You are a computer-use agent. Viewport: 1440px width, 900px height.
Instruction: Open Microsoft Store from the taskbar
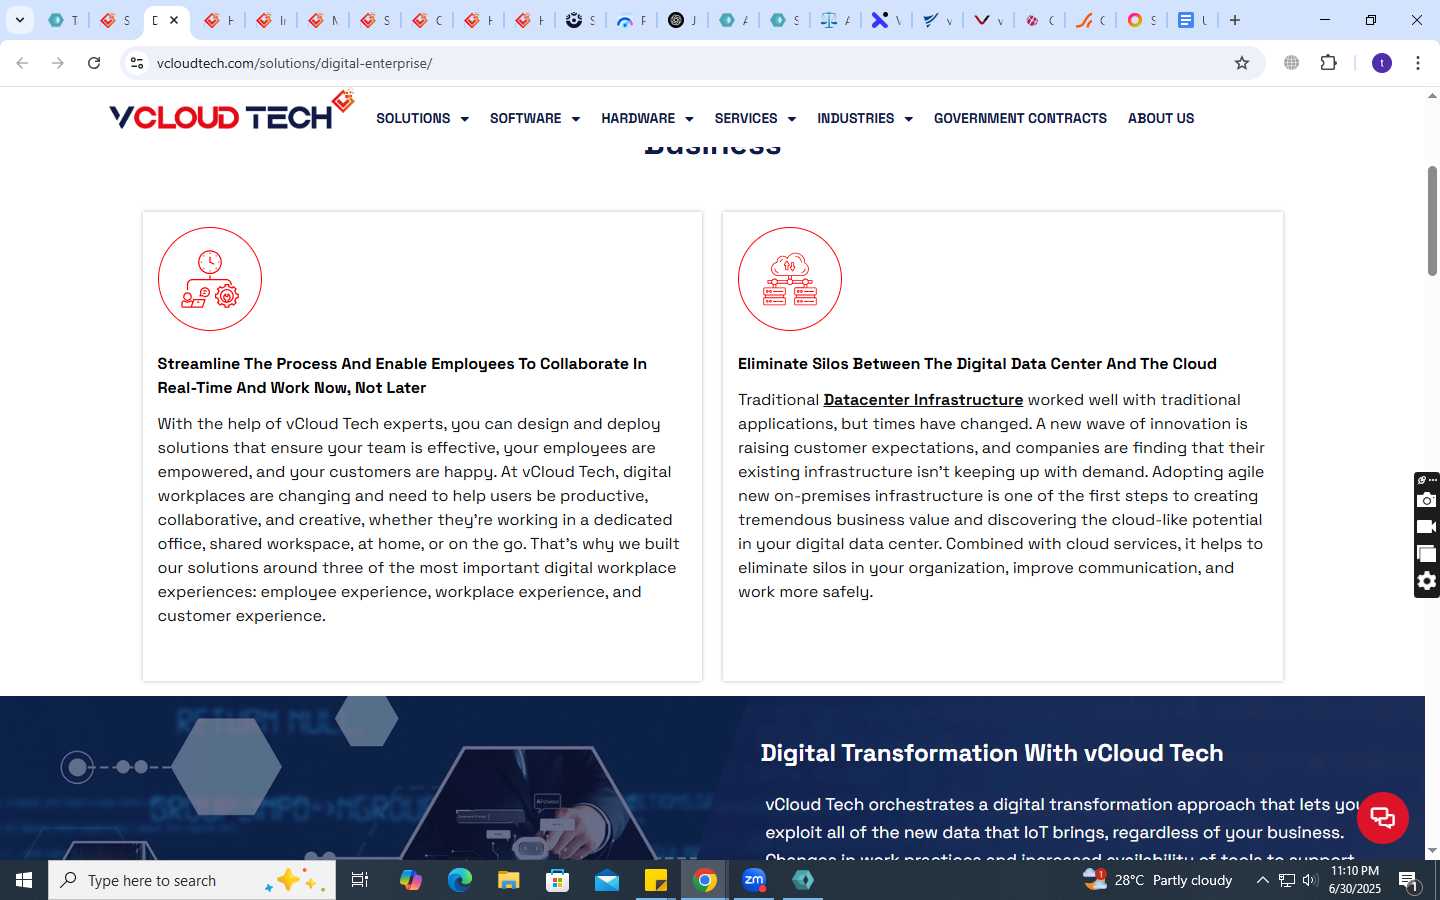pyautogui.click(x=558, y=880)
